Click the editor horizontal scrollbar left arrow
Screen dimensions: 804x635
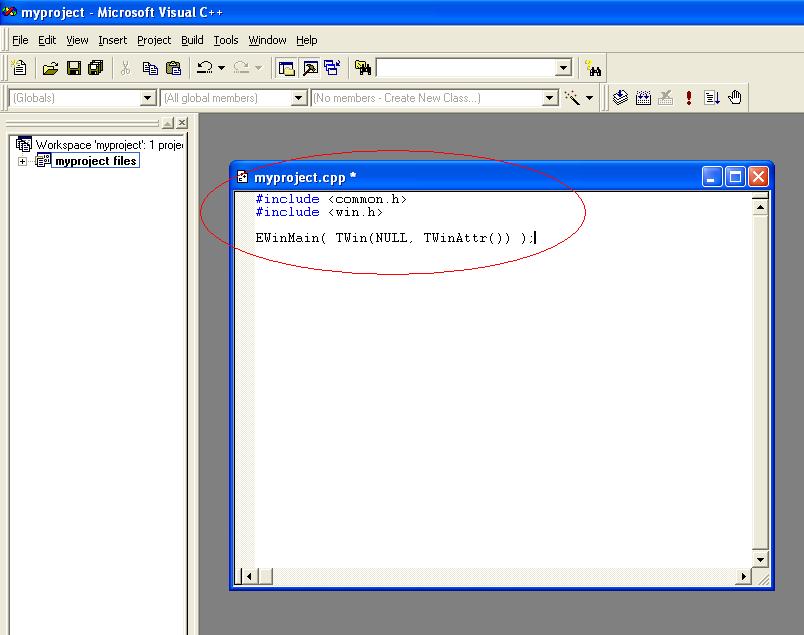(x=249, y=576)
